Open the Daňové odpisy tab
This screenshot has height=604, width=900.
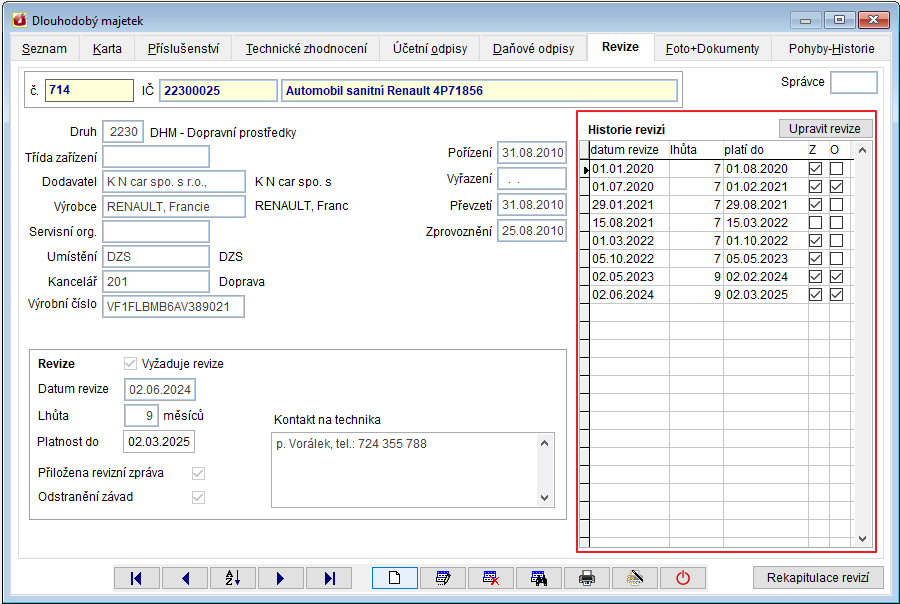click(533, 48)
